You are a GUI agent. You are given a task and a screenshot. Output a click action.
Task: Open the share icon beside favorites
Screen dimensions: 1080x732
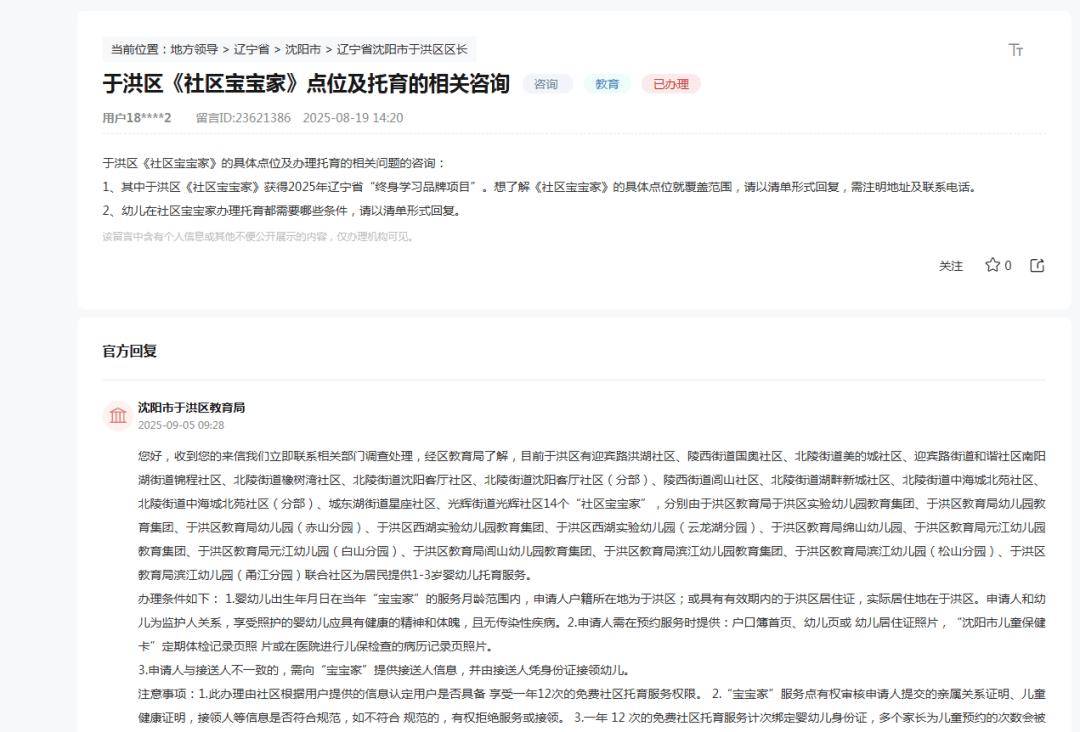pyautogui.click(x=1037, y=265)
